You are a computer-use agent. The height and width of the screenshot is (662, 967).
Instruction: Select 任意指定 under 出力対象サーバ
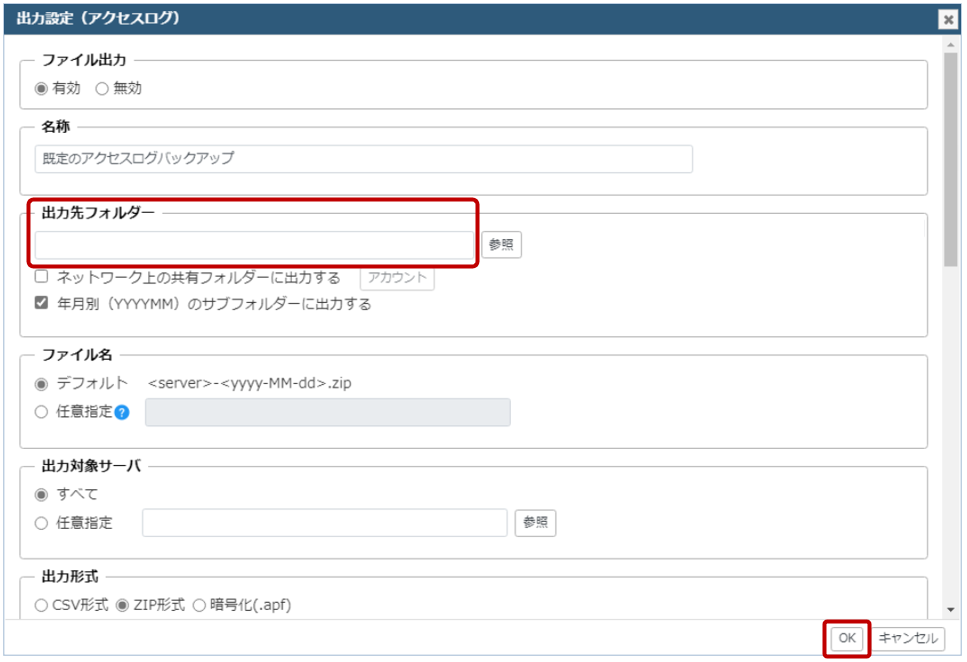(x=41, y=522)
